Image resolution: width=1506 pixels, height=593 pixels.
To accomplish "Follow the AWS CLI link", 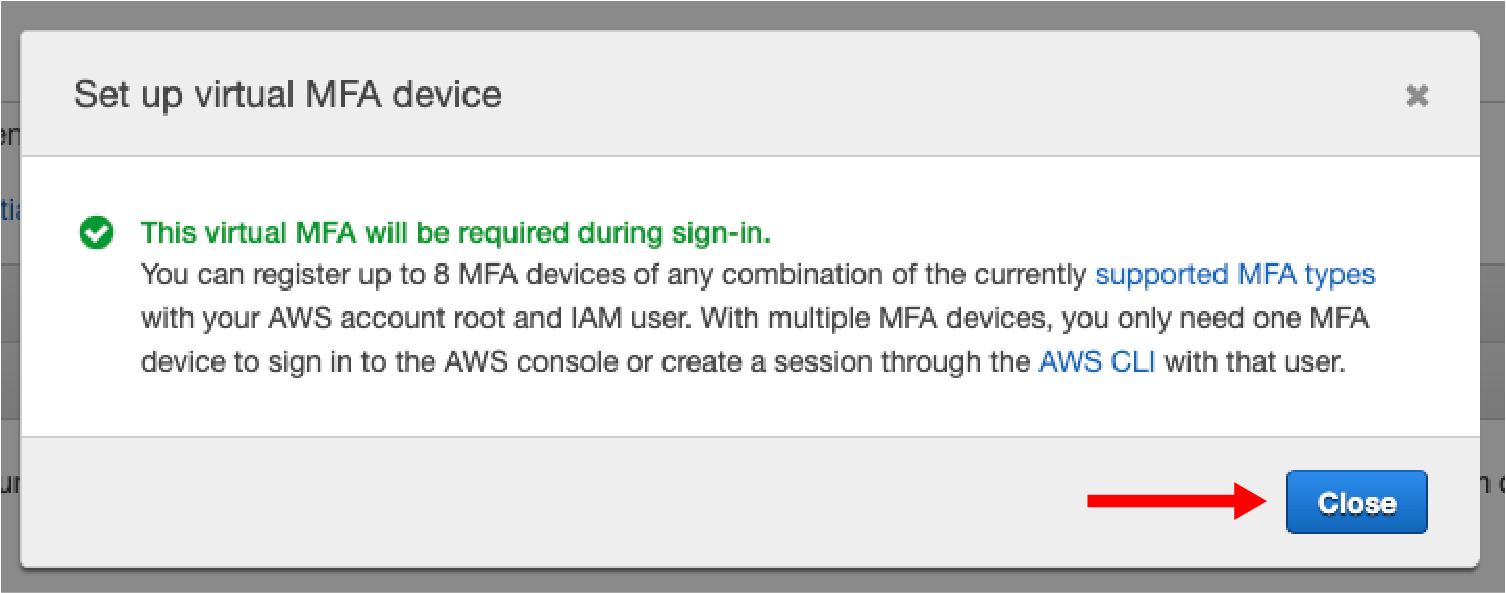I will click(1097, 361).
